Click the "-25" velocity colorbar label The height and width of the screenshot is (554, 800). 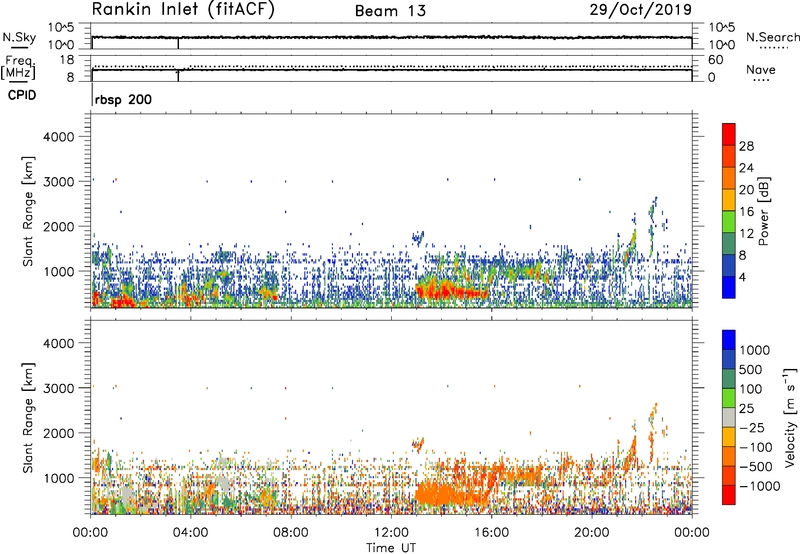pos(751,428)
